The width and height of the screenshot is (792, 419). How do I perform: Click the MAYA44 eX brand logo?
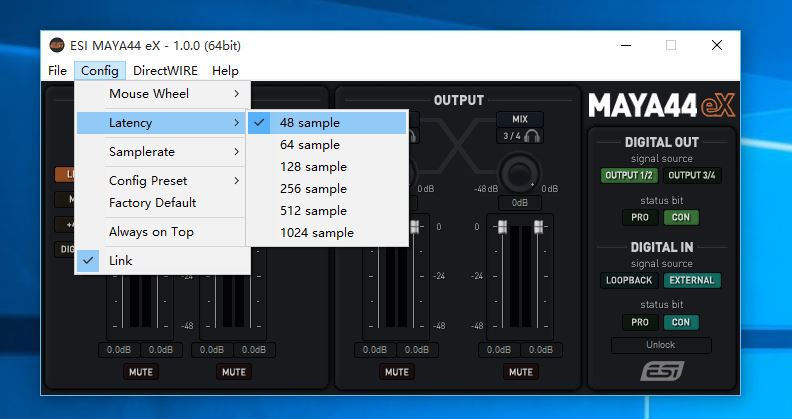click(x=661, y=105)
